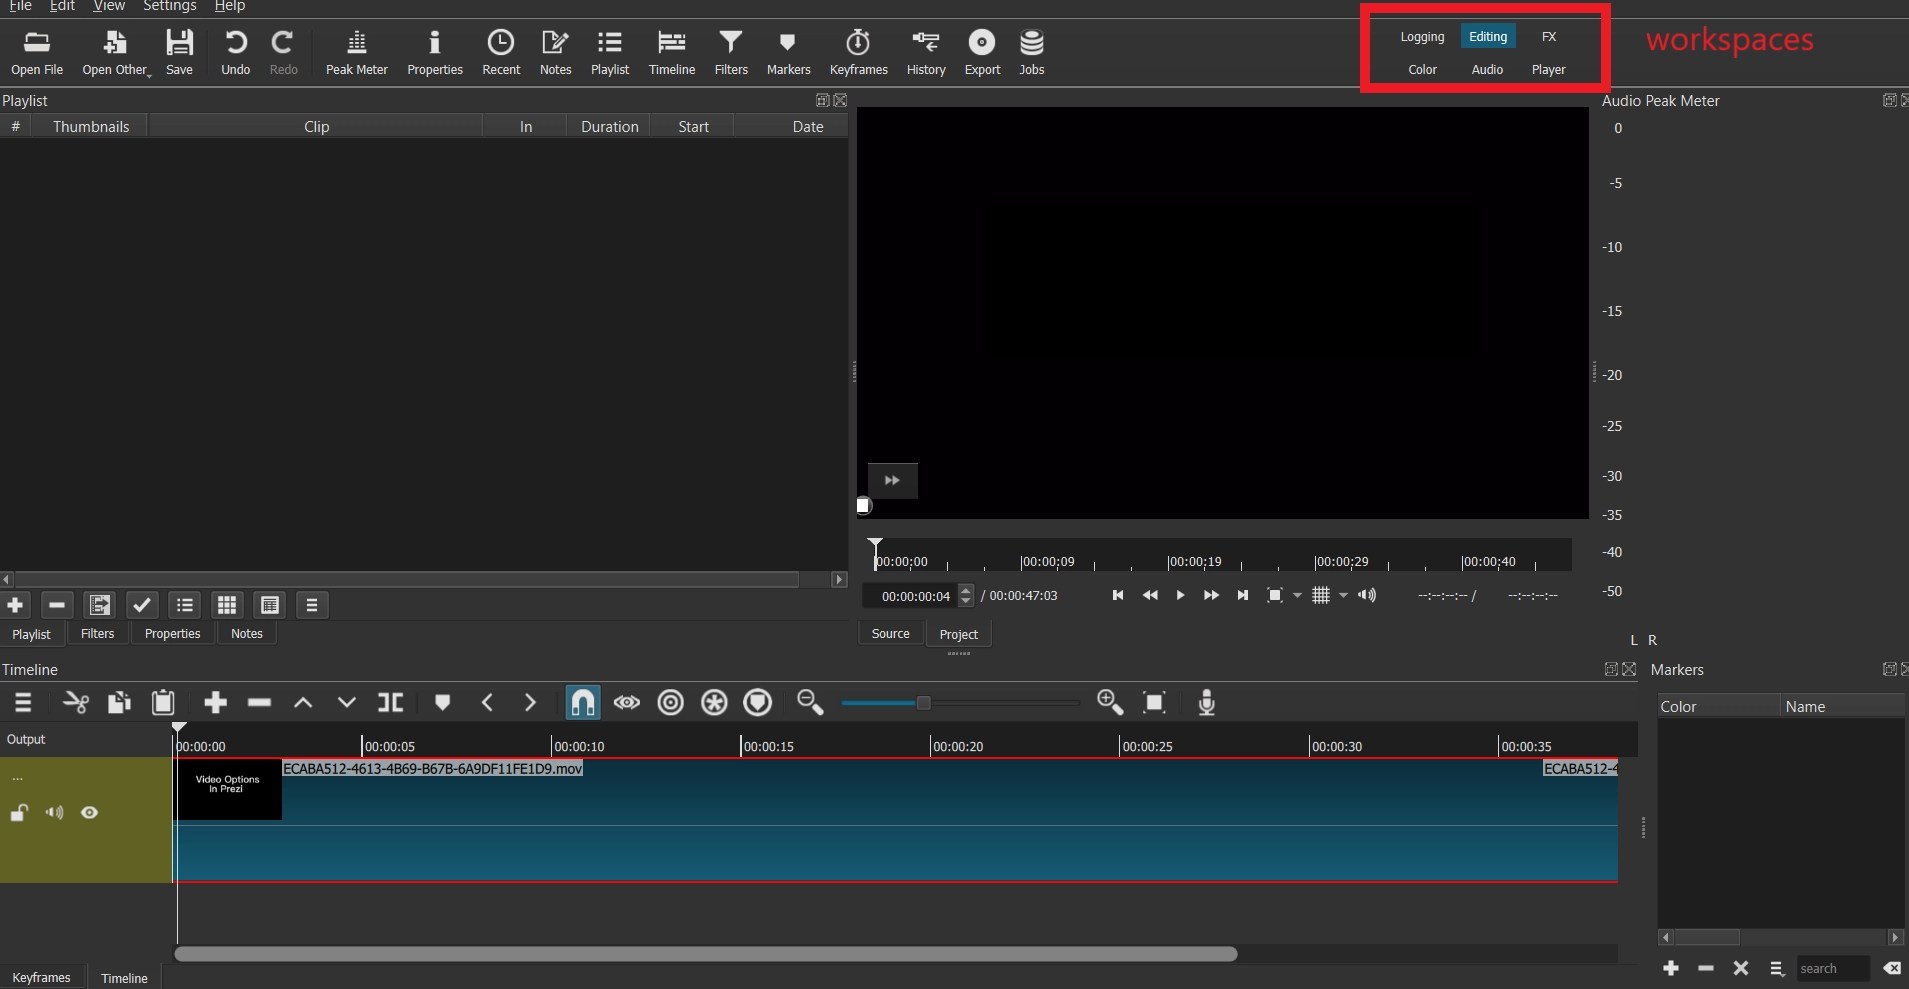Screen dimensions: 1909x989
Task: Open the Export panel
Action: (982, 52)
